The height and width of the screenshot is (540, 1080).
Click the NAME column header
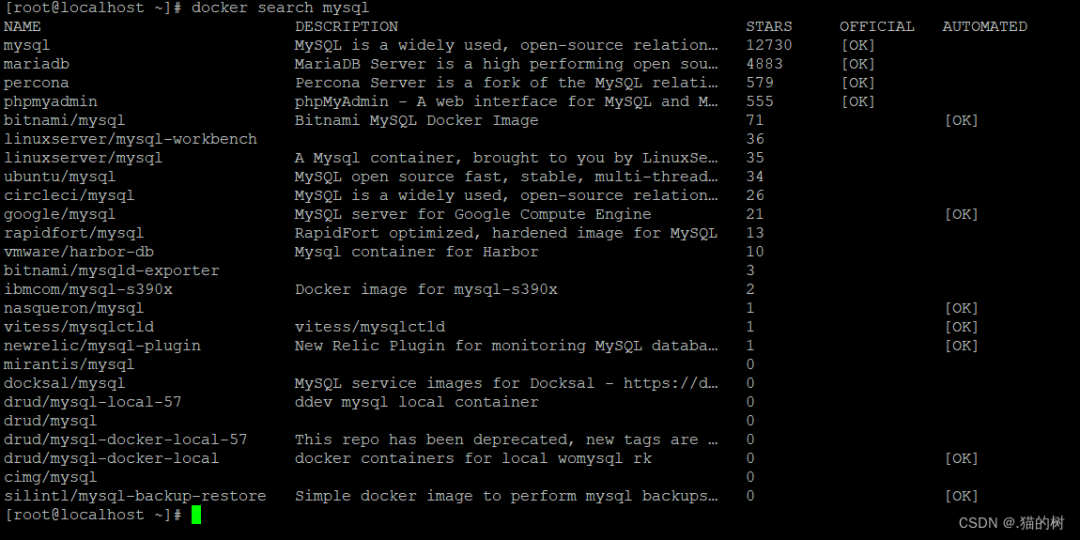click(22, 26)
